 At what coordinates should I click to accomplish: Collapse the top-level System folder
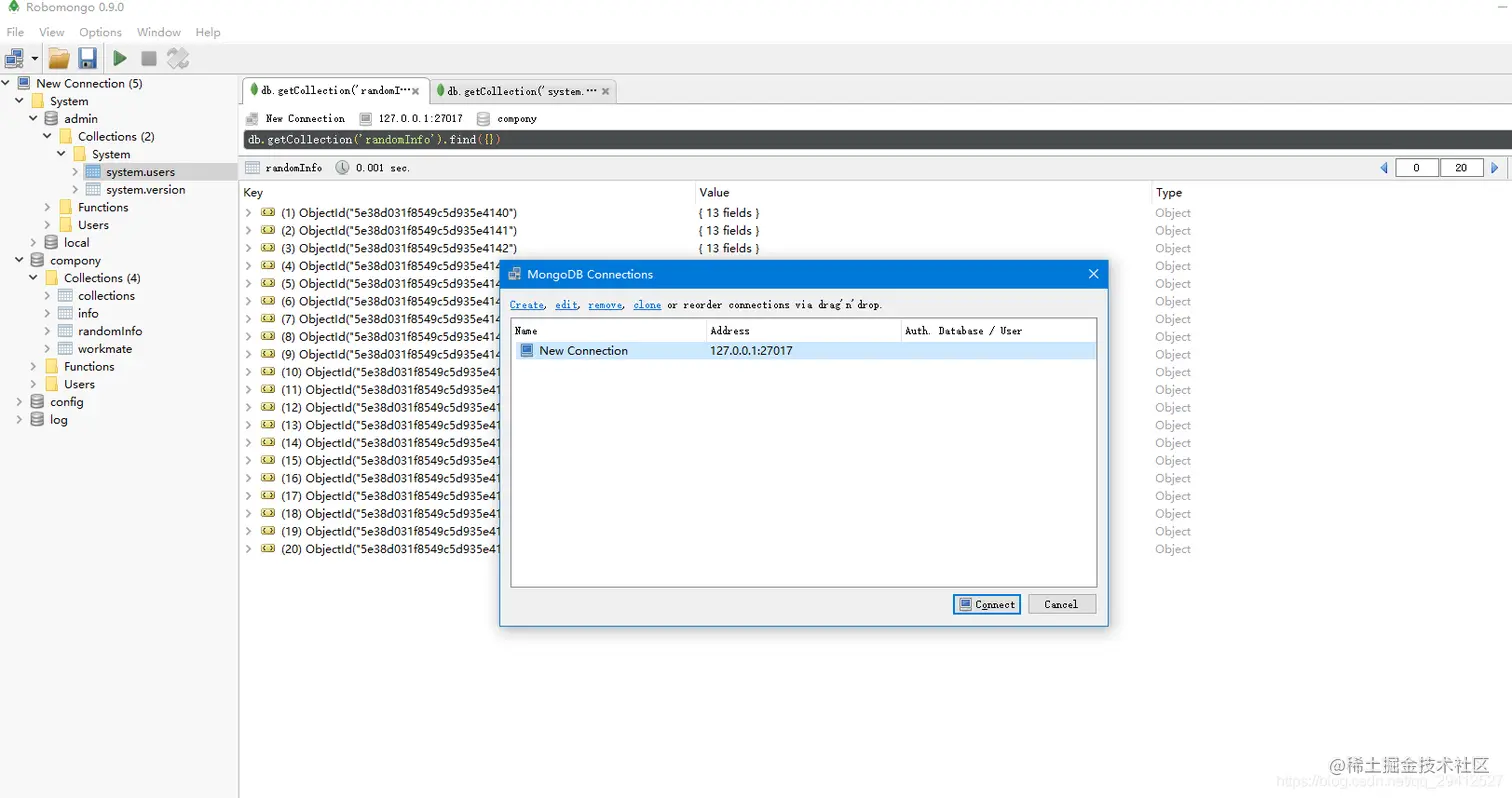pos(19,101)
